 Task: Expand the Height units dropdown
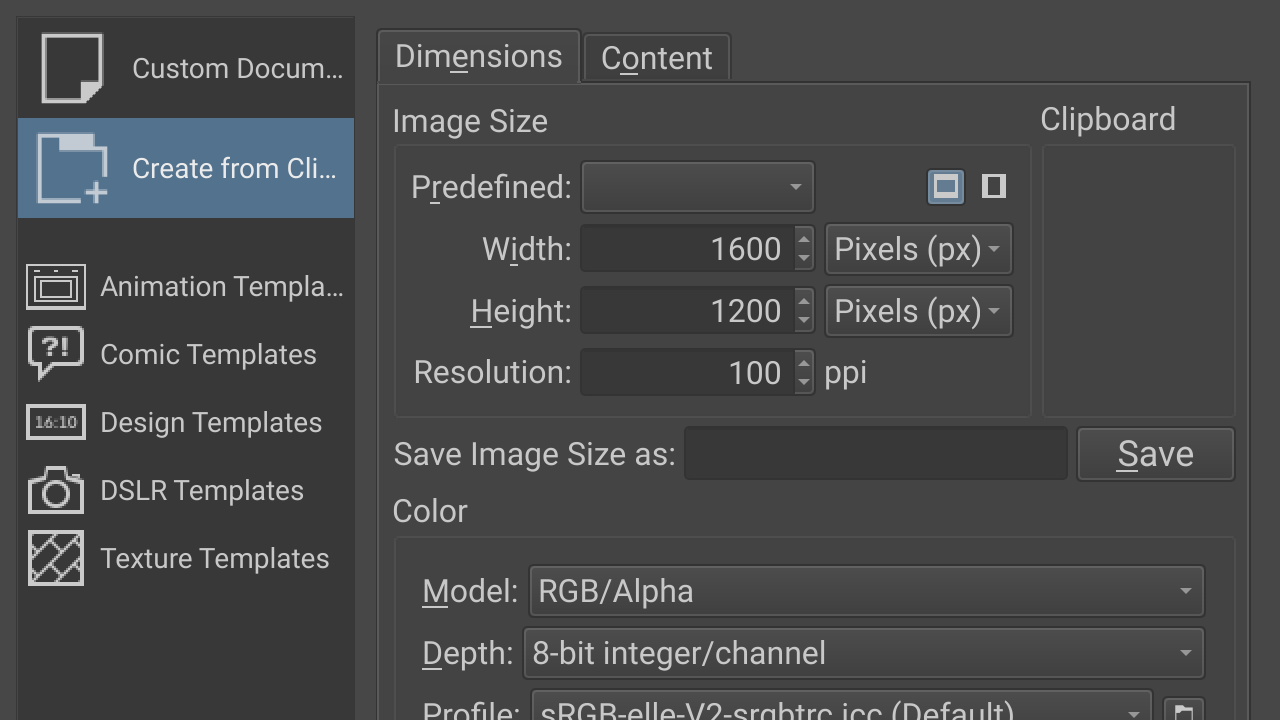[x=918, y=311]
